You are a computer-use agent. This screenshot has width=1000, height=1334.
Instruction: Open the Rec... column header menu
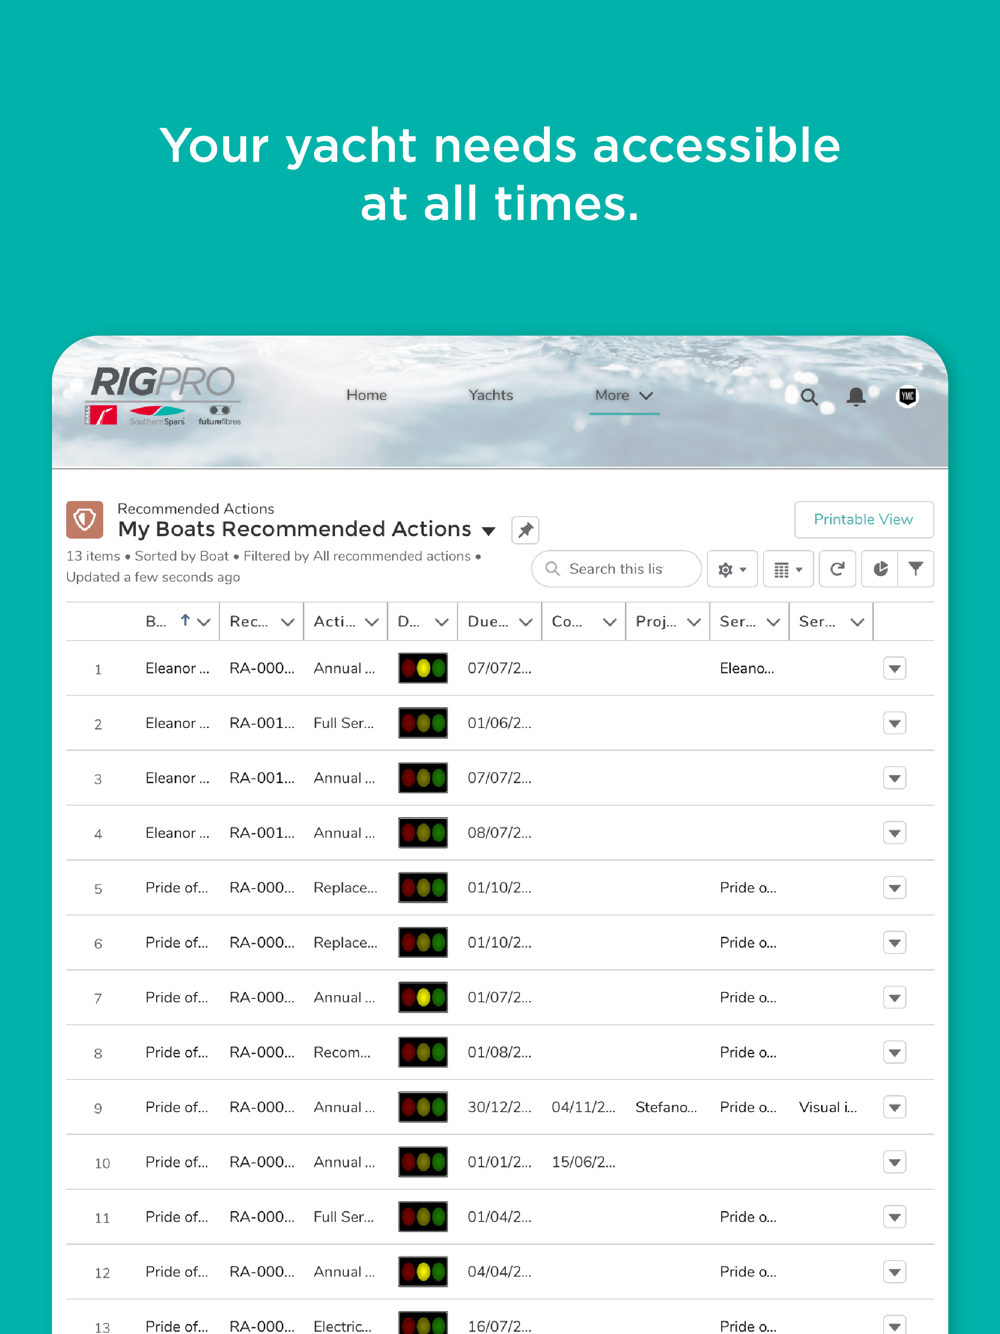pyautogui.click(x=288, y=622)
